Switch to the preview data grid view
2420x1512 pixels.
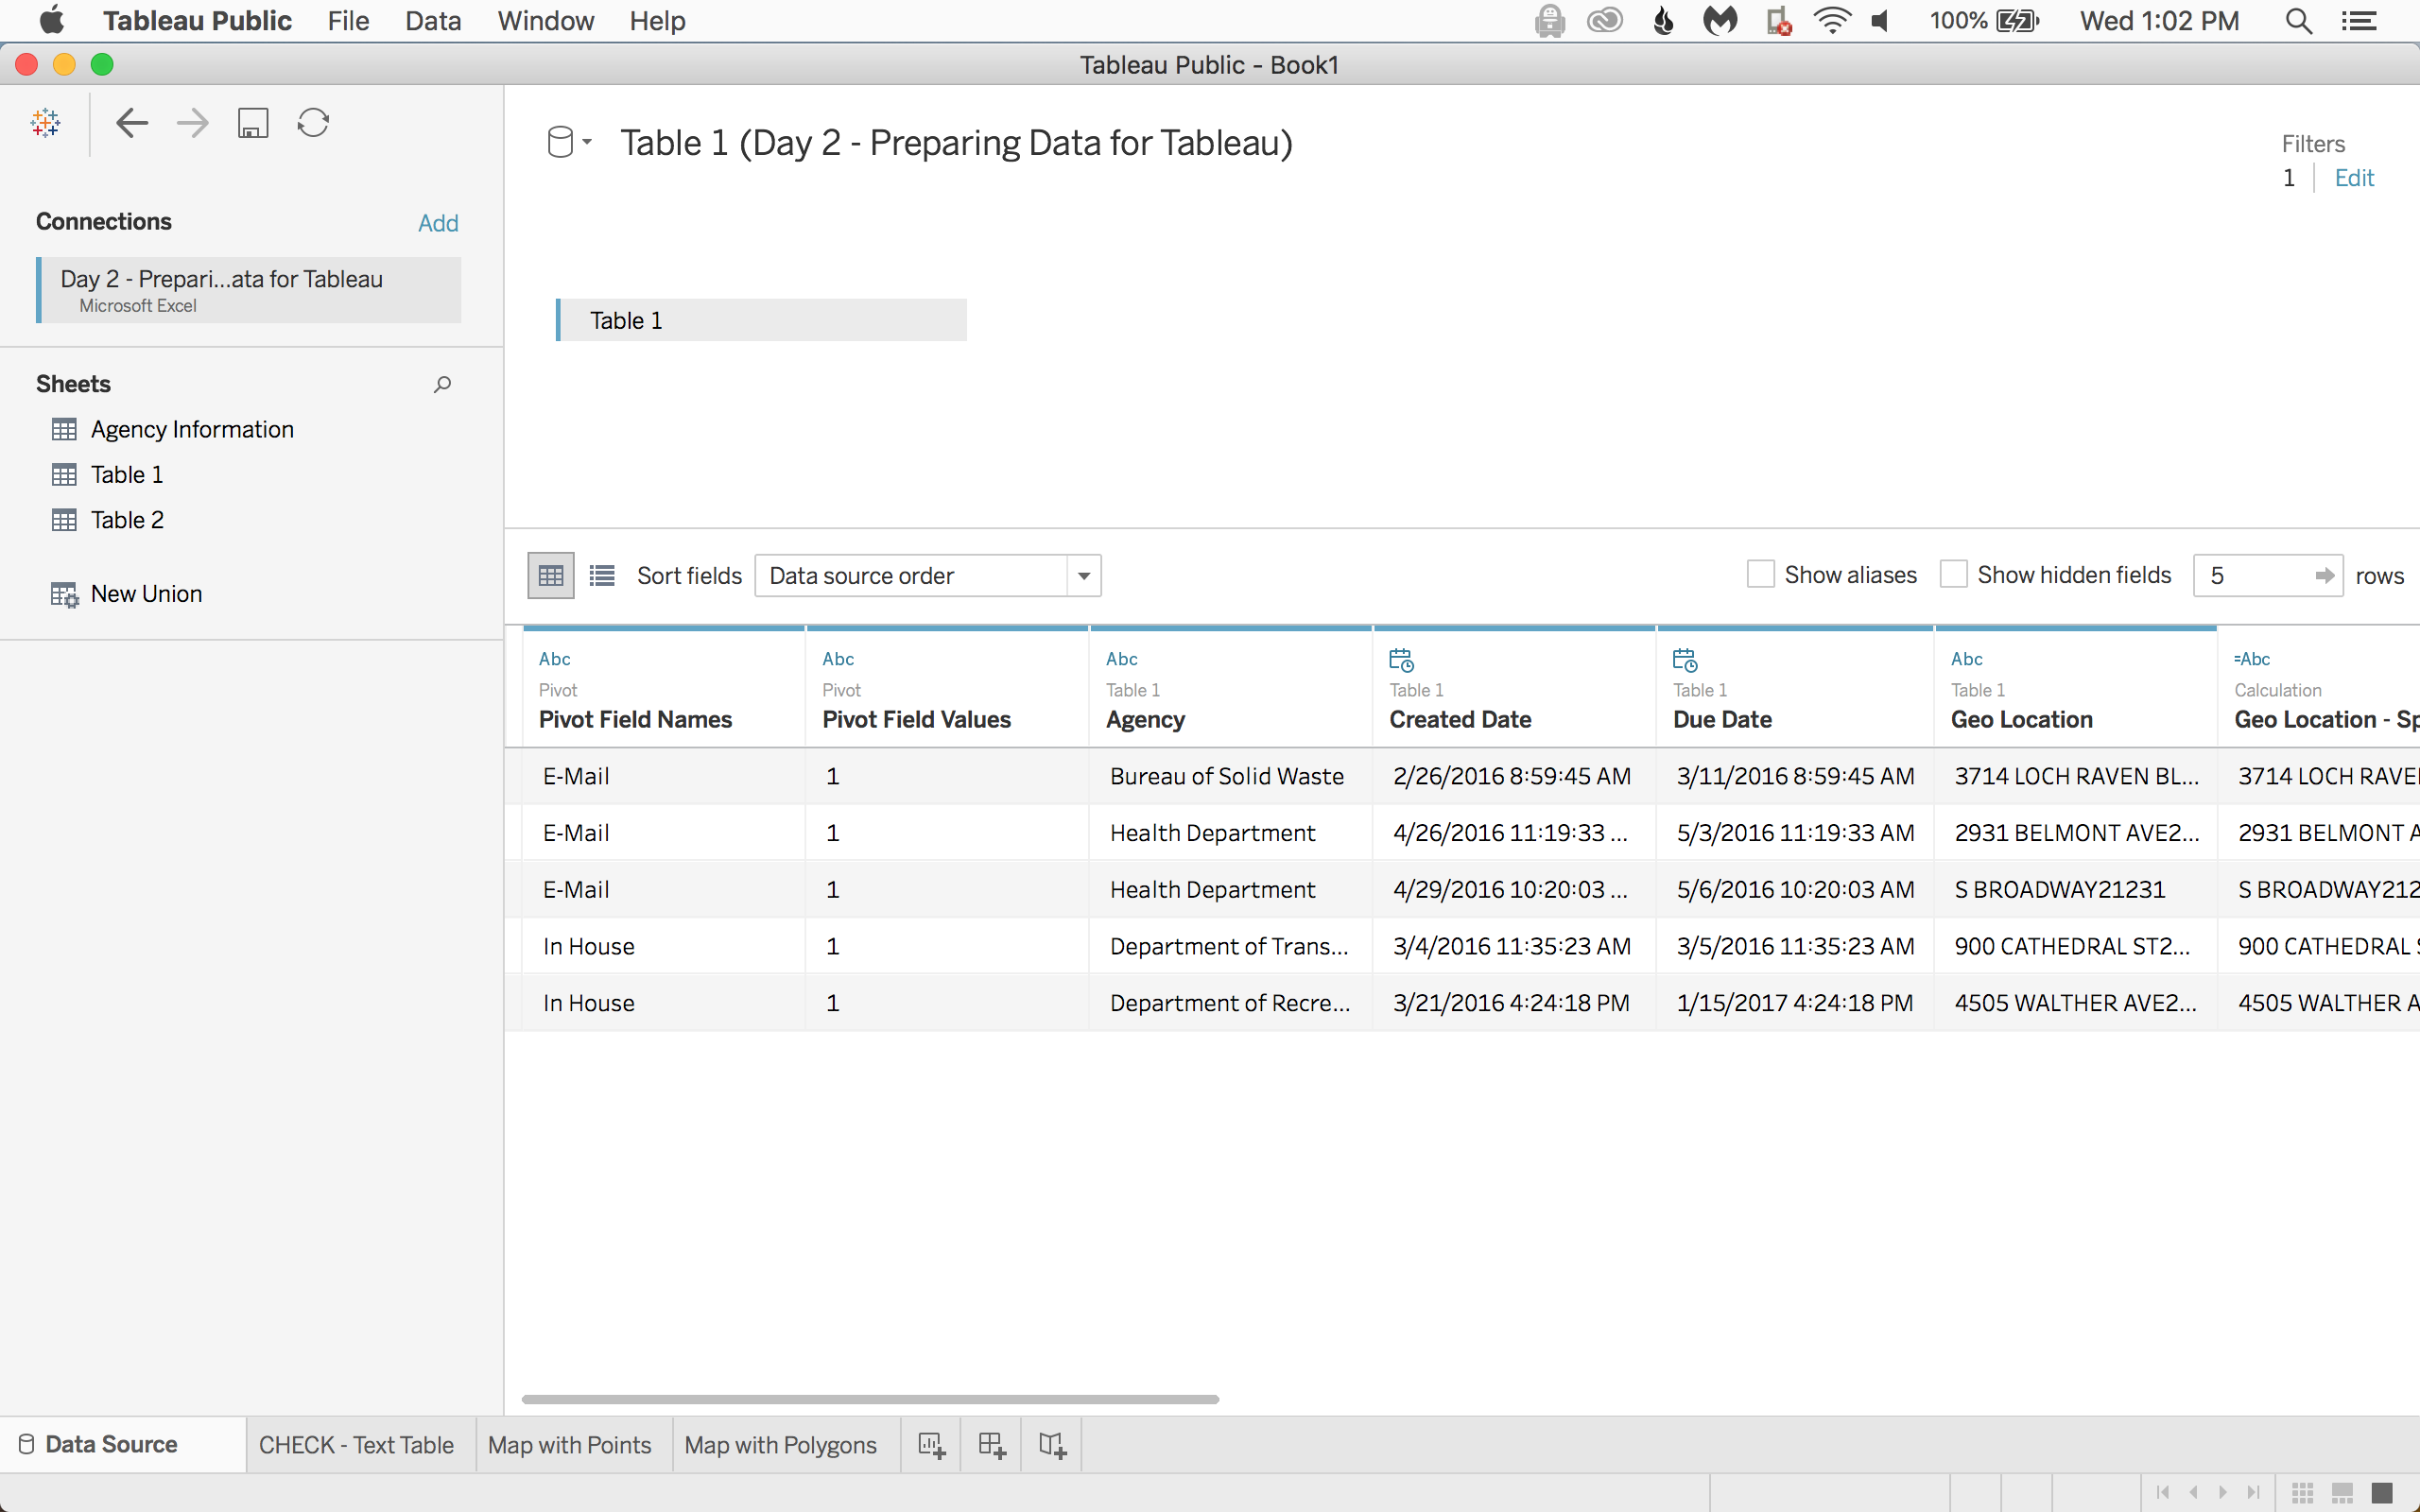tap(551, 576)
